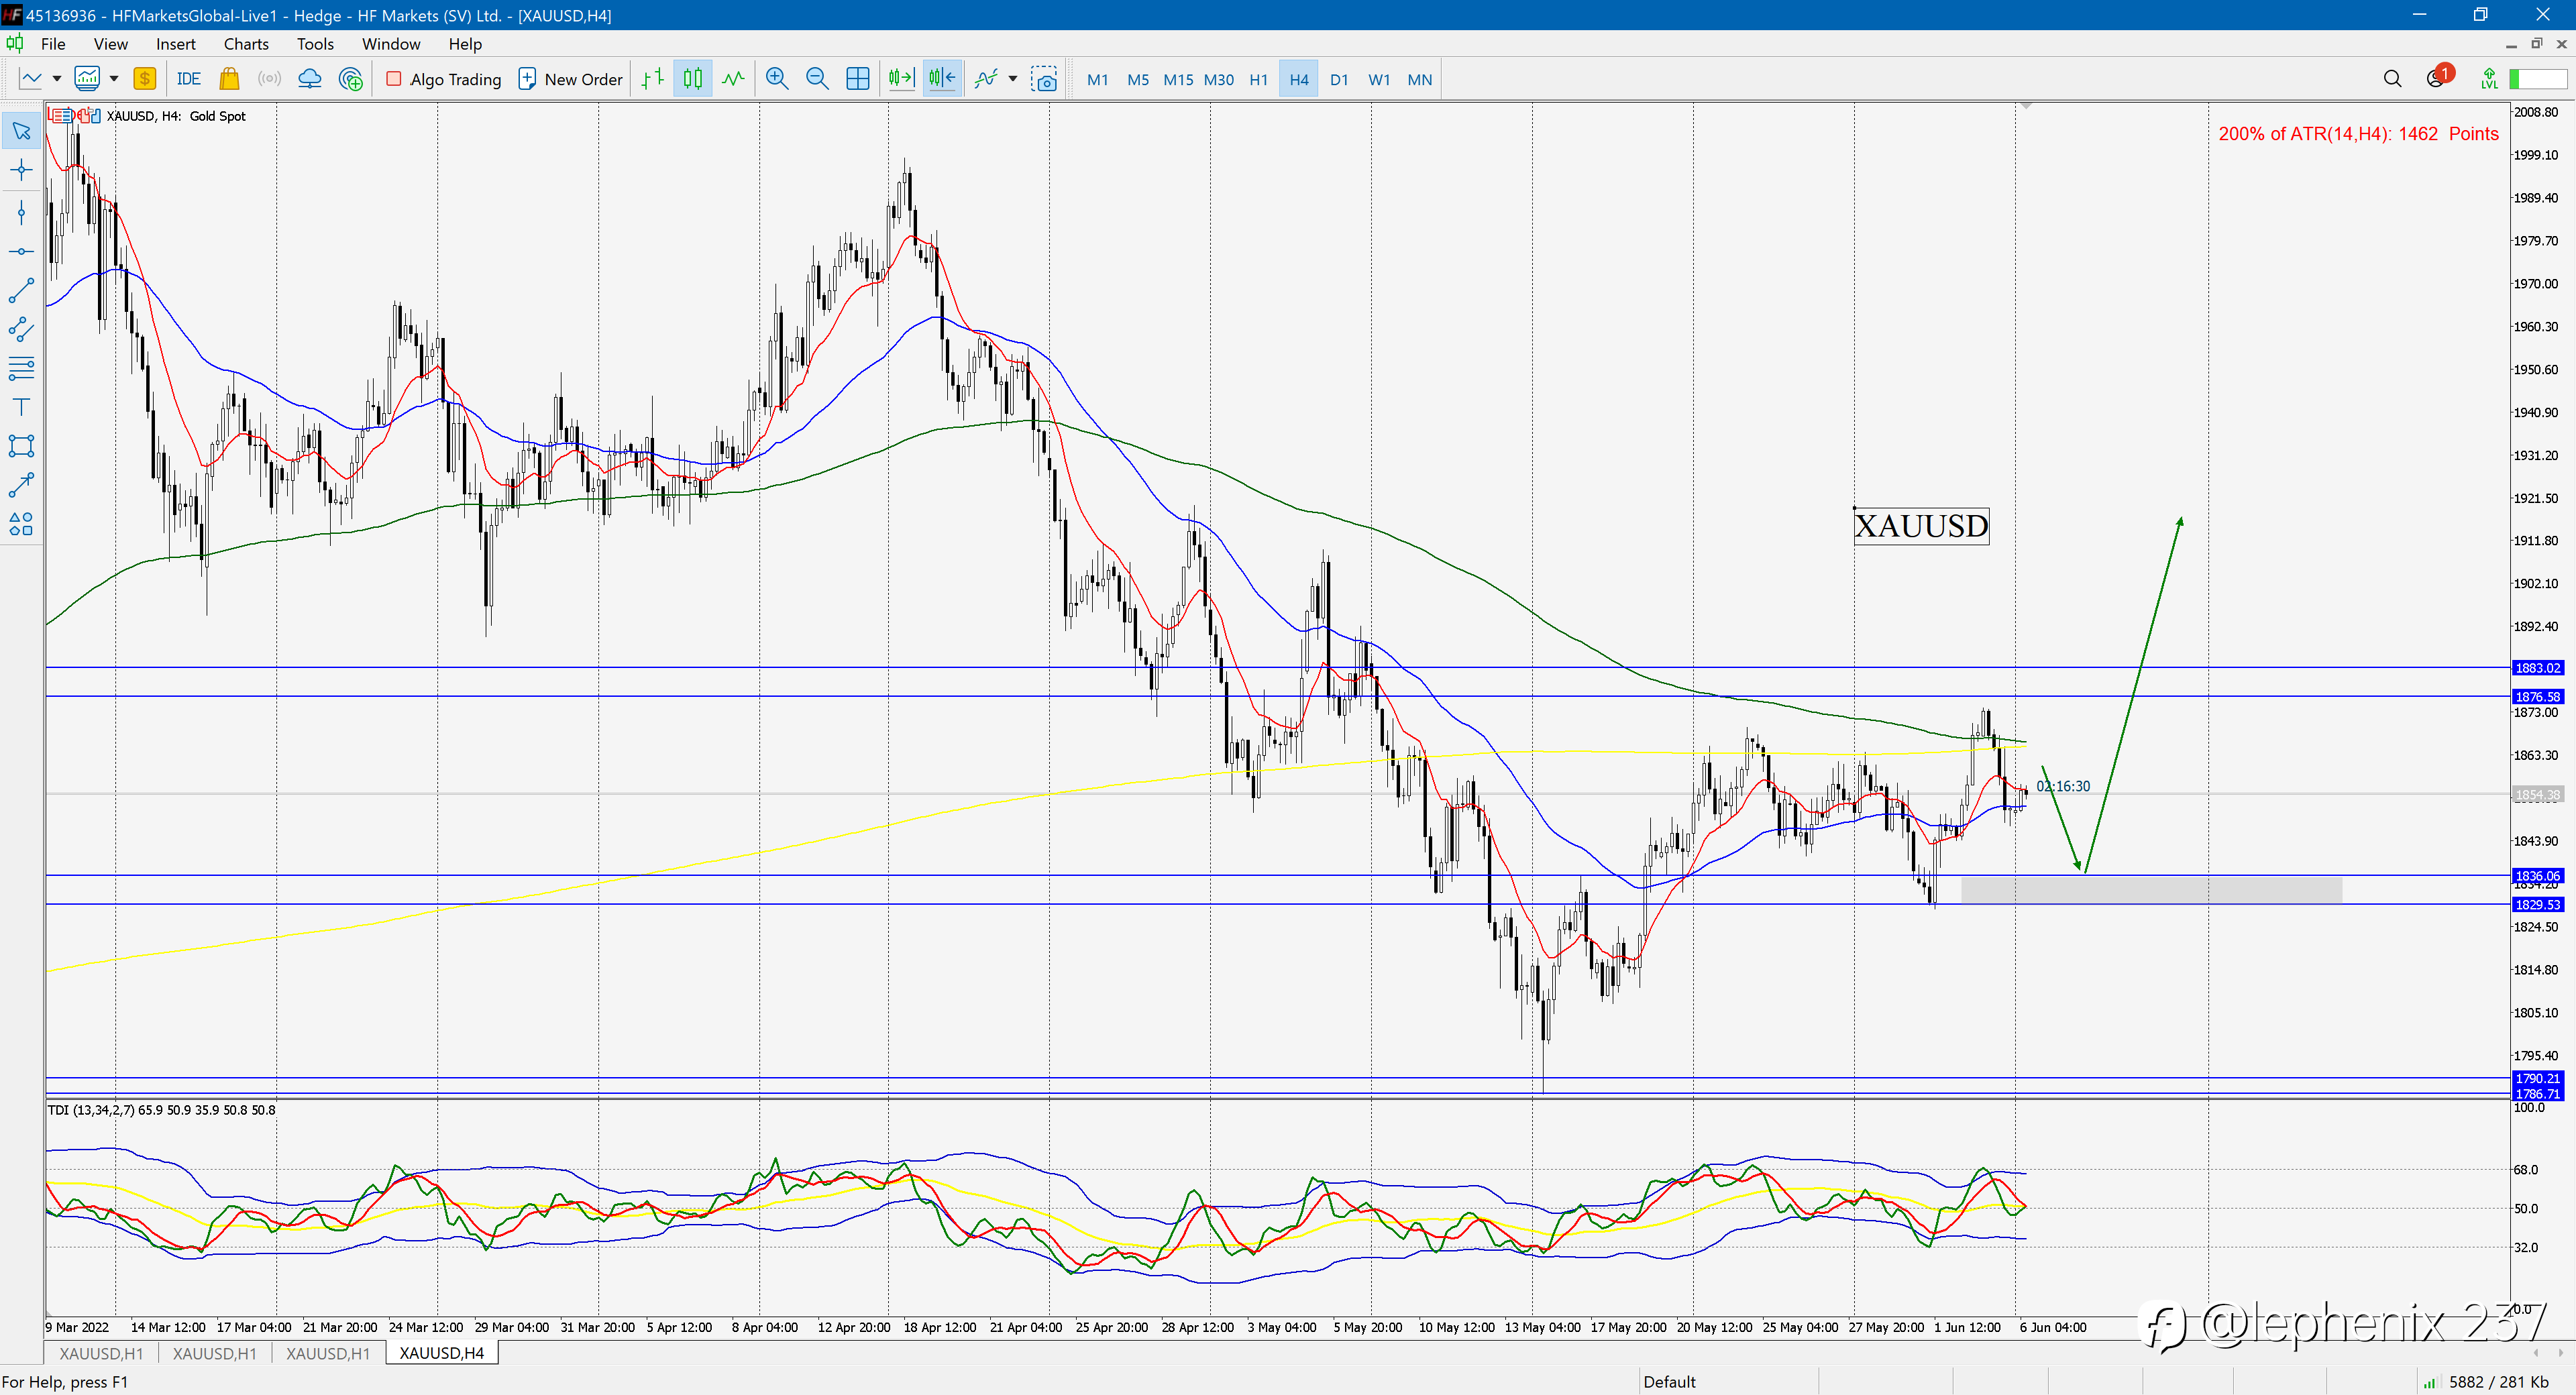Select the crosshair cursor tool
The width and height of the screenshot is (2576, 1395).
tap(21, 170)
